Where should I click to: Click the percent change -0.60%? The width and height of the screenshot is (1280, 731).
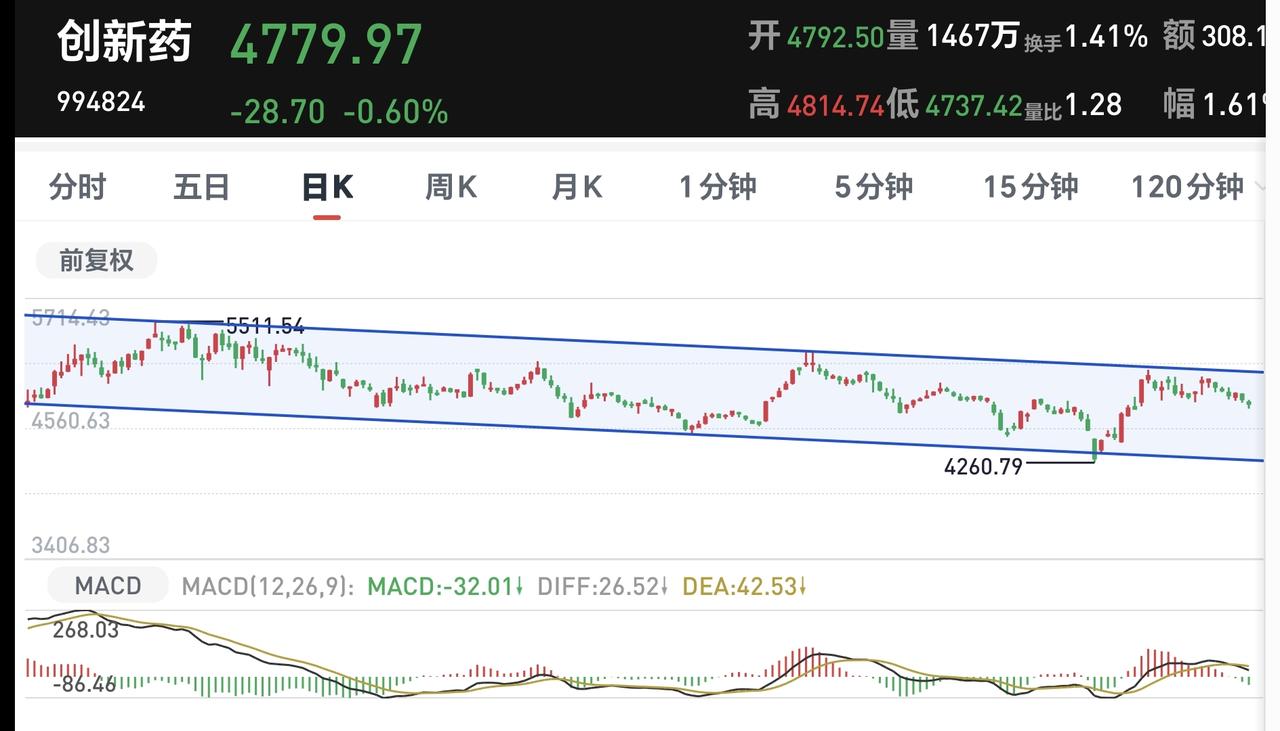click(396, 111)
